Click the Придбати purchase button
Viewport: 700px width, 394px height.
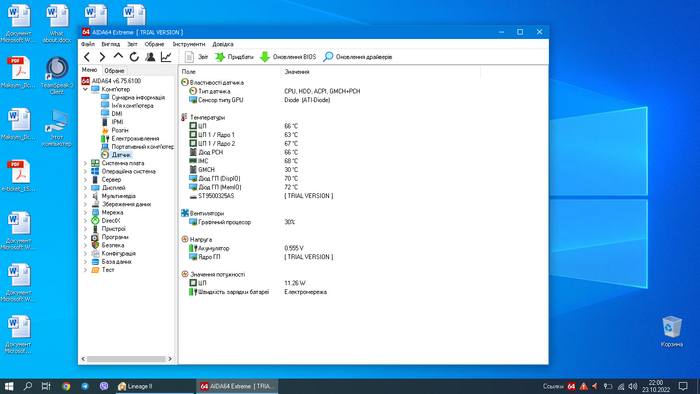point(234,57)
